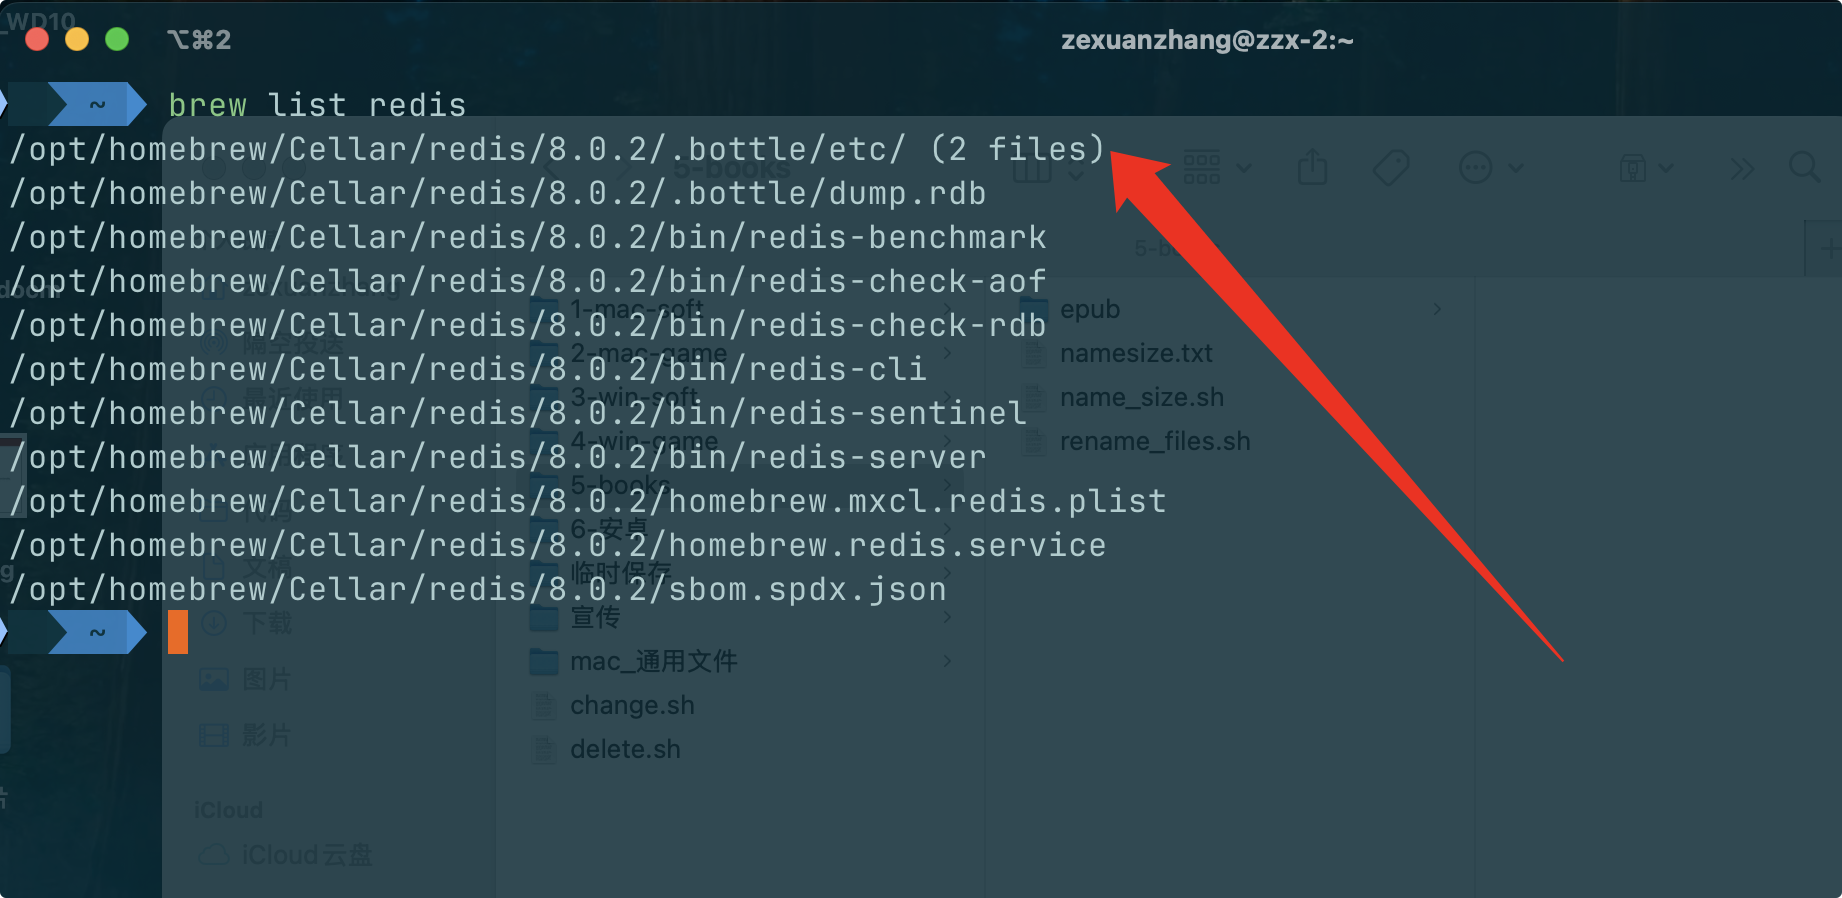This screenshot has width=1842, height=898.
Task: Click the group-by grid icon
Action: tap(1201, 167)
